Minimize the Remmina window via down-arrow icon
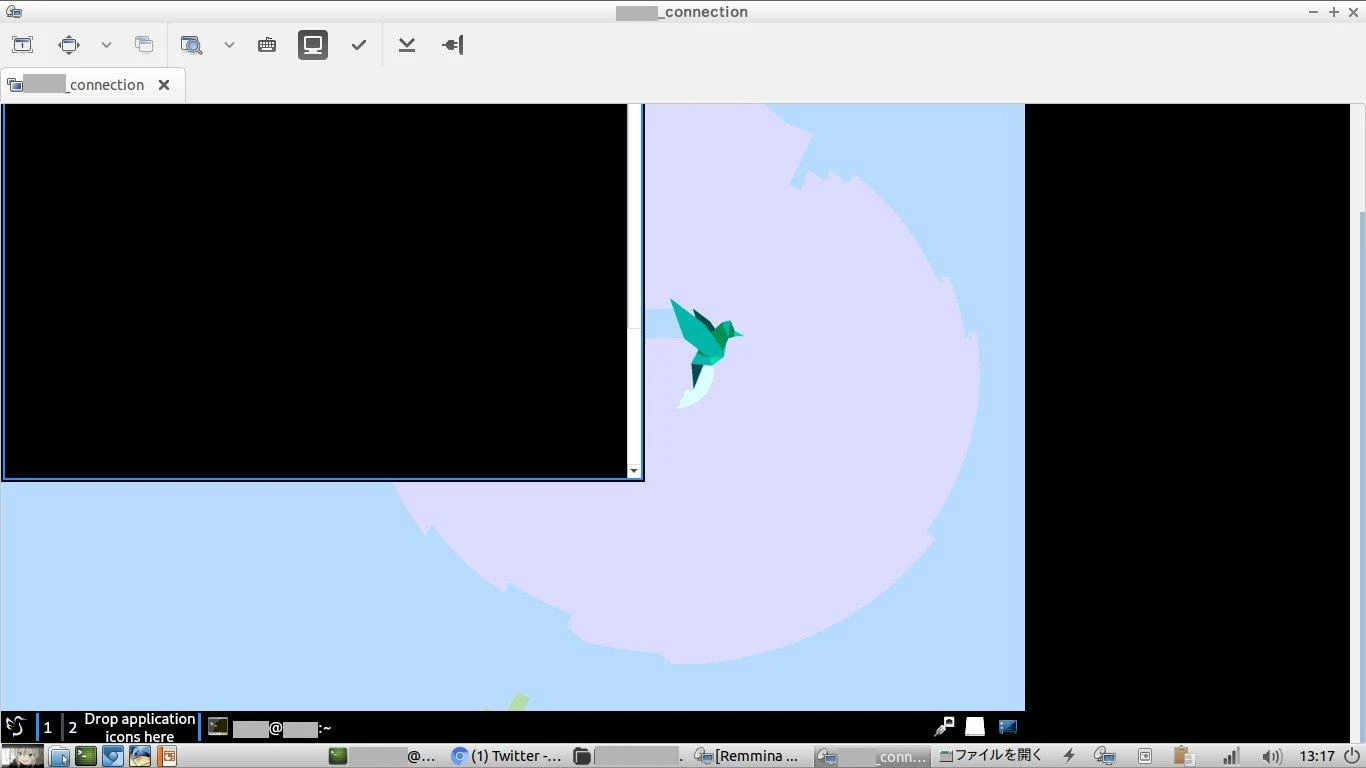Screen dimensions: 1366x768 (x=407, y=45)
